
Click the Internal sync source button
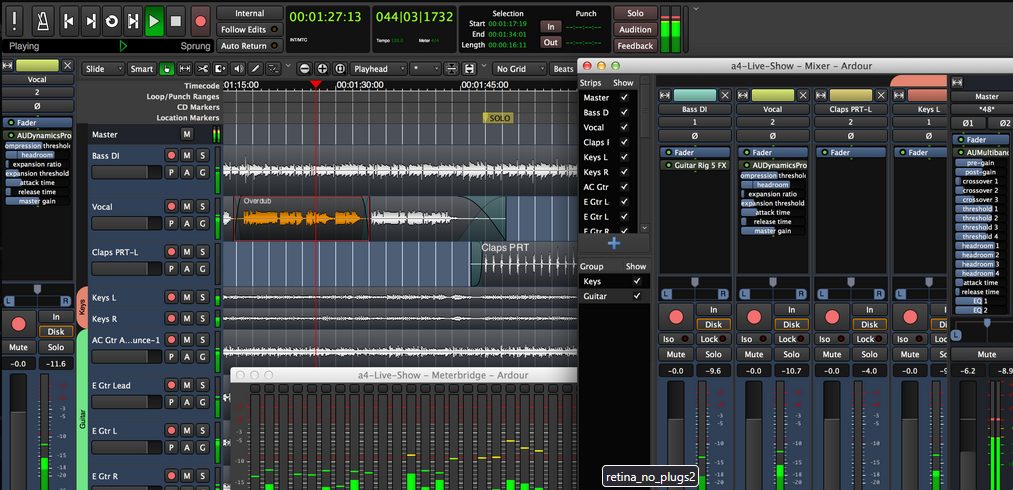[x=250, y=14]
